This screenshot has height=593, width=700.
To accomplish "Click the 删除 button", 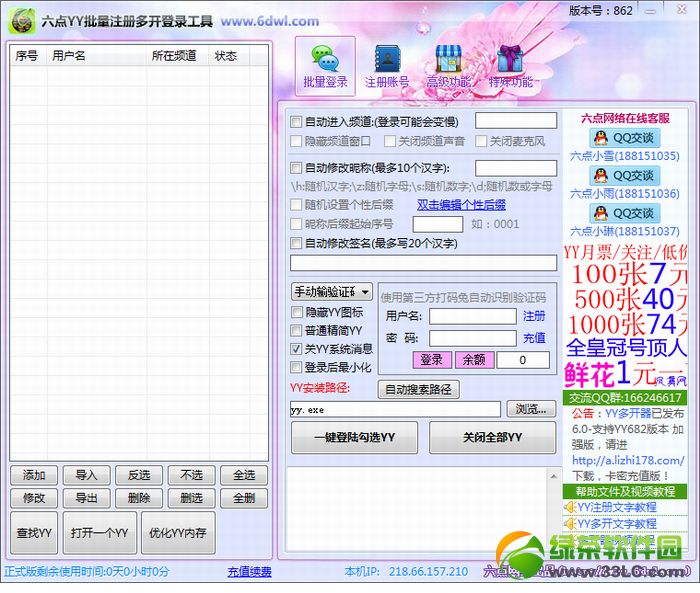I will click(139, 498).
